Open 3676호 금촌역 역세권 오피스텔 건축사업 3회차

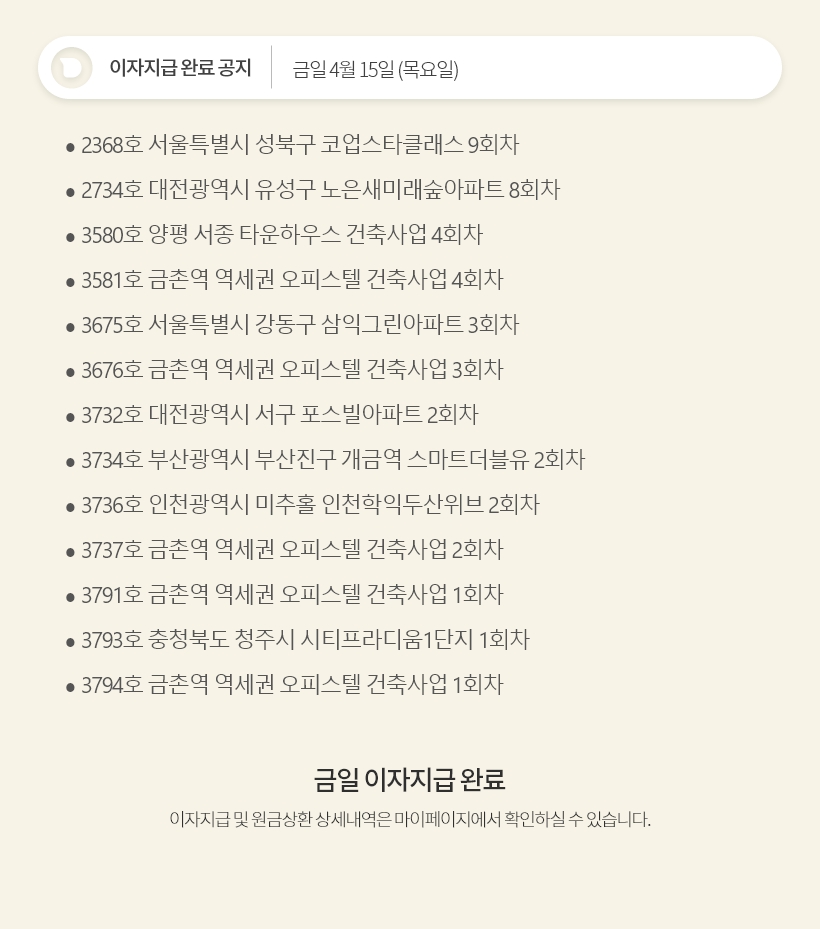[x=292, y=370]
